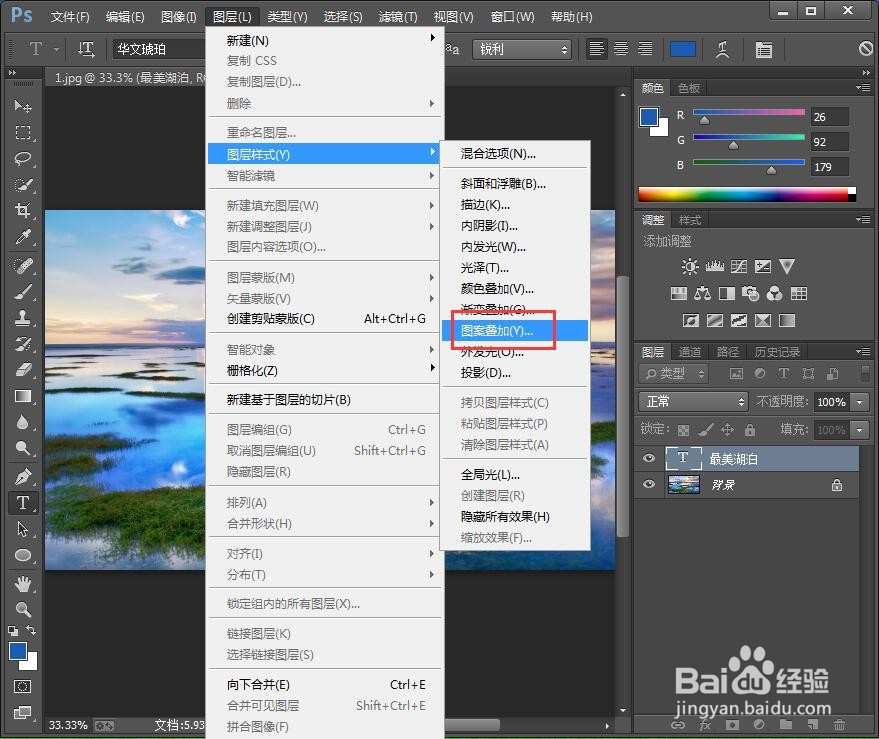Open the layer blend mode dropdown showing 正常

pyautogui.click(x=692, y=401)
